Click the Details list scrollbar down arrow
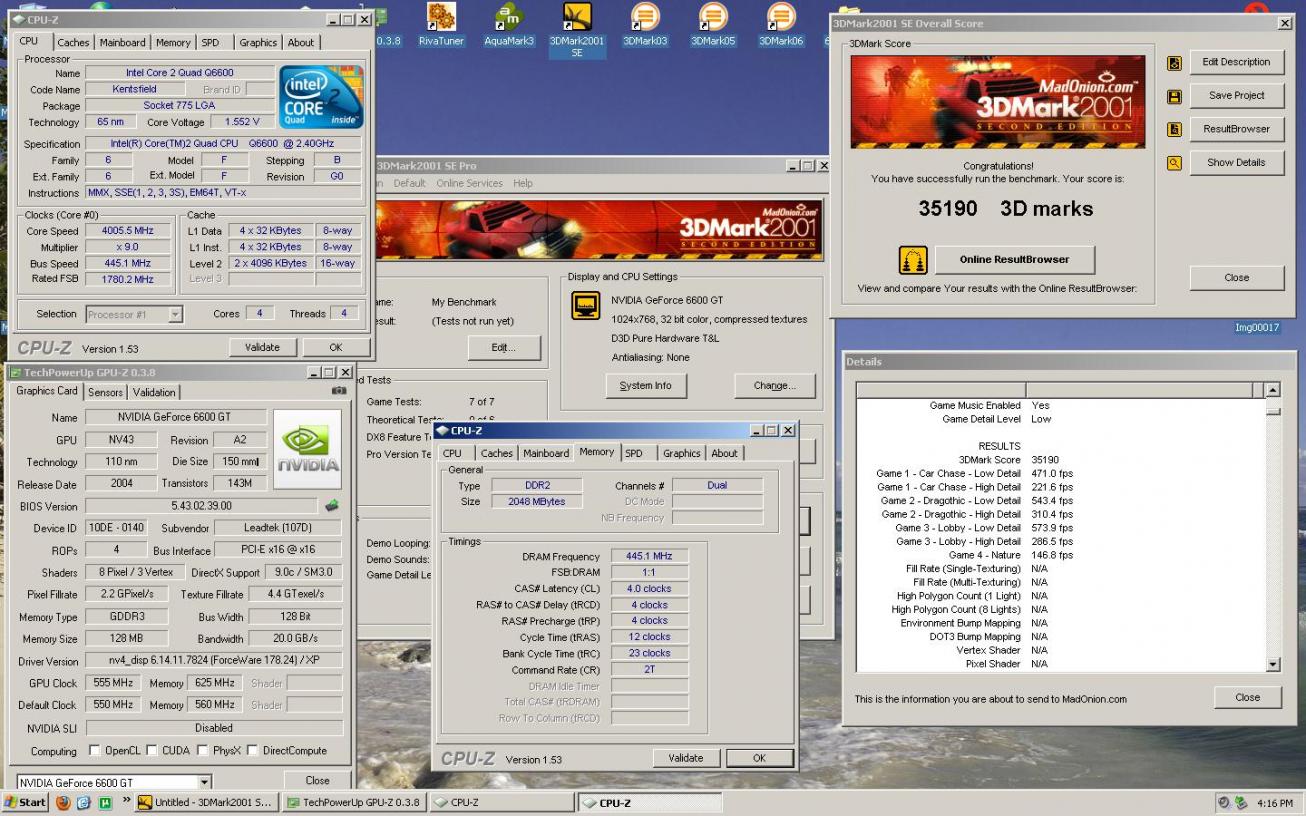The image size is (1306, 816). coord(1272,664)
